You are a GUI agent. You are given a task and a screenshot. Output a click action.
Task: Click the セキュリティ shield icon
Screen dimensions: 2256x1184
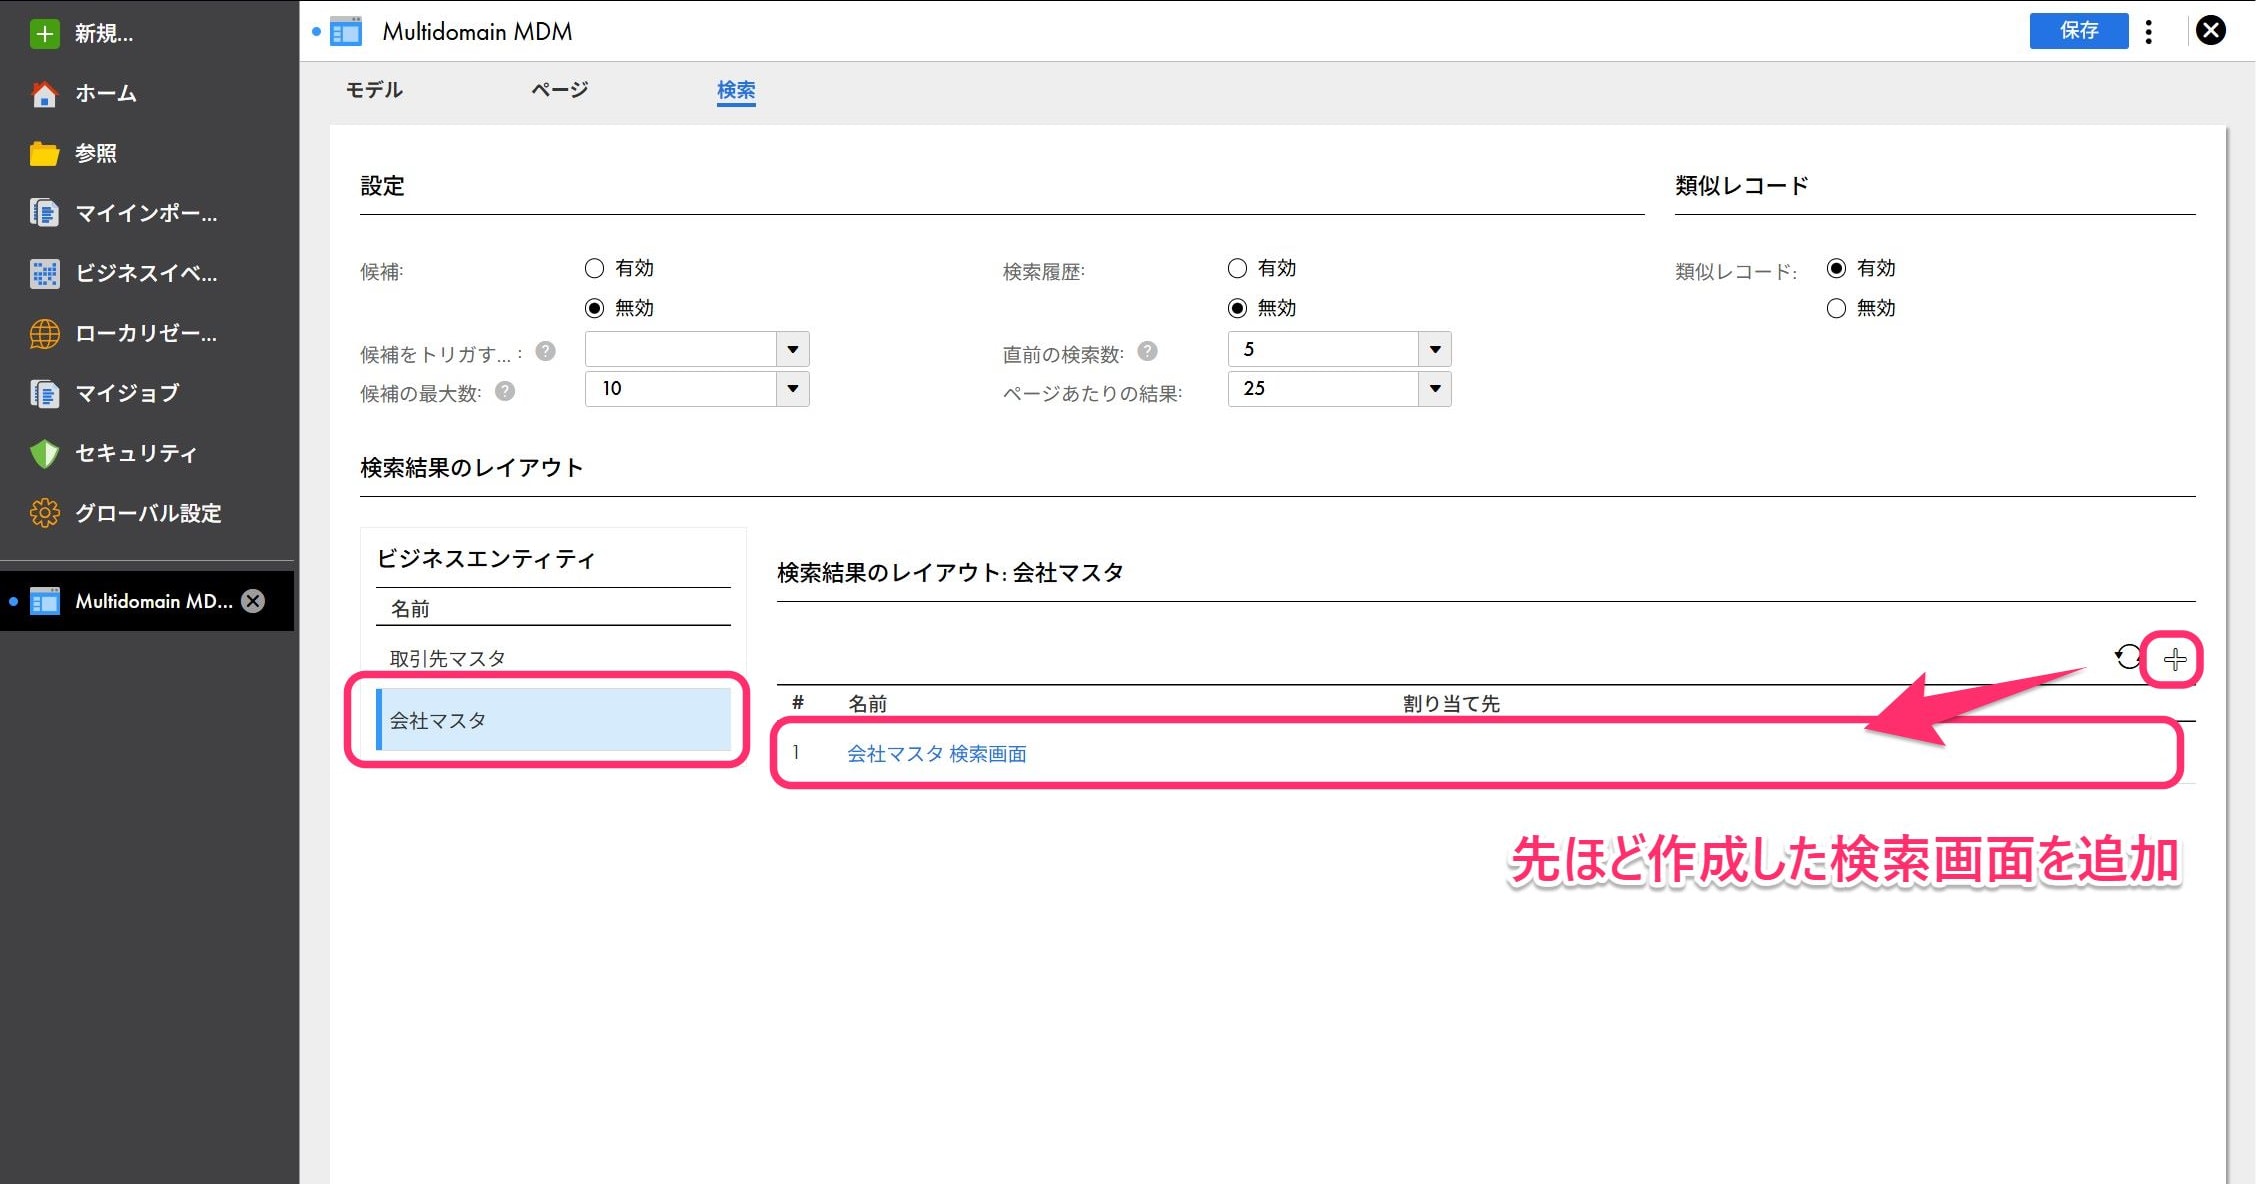[x=44, y=453]
